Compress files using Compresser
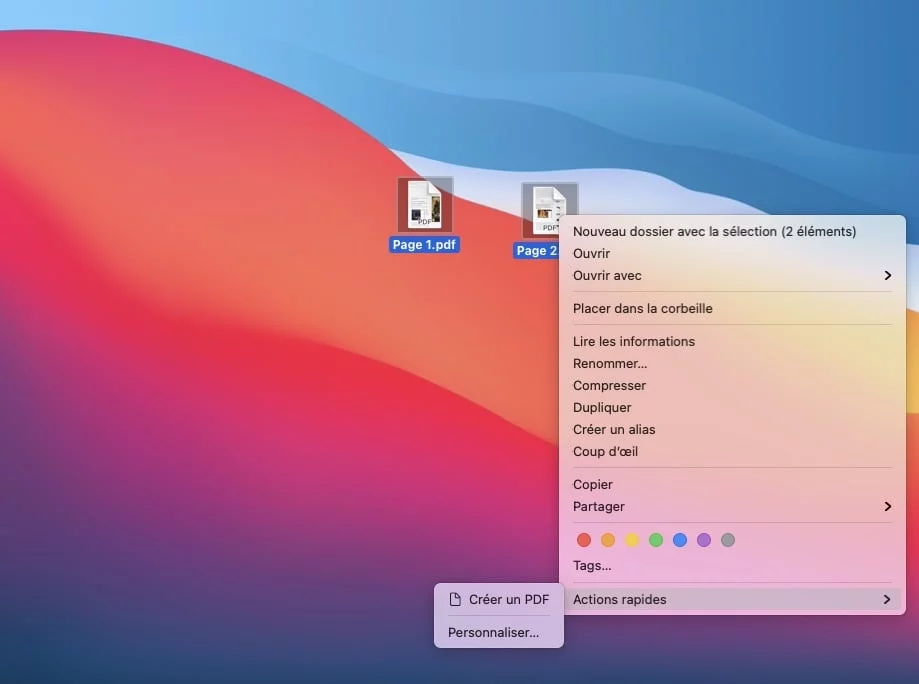The width and height of the screenshot is (919, 684). coord(609,385)
